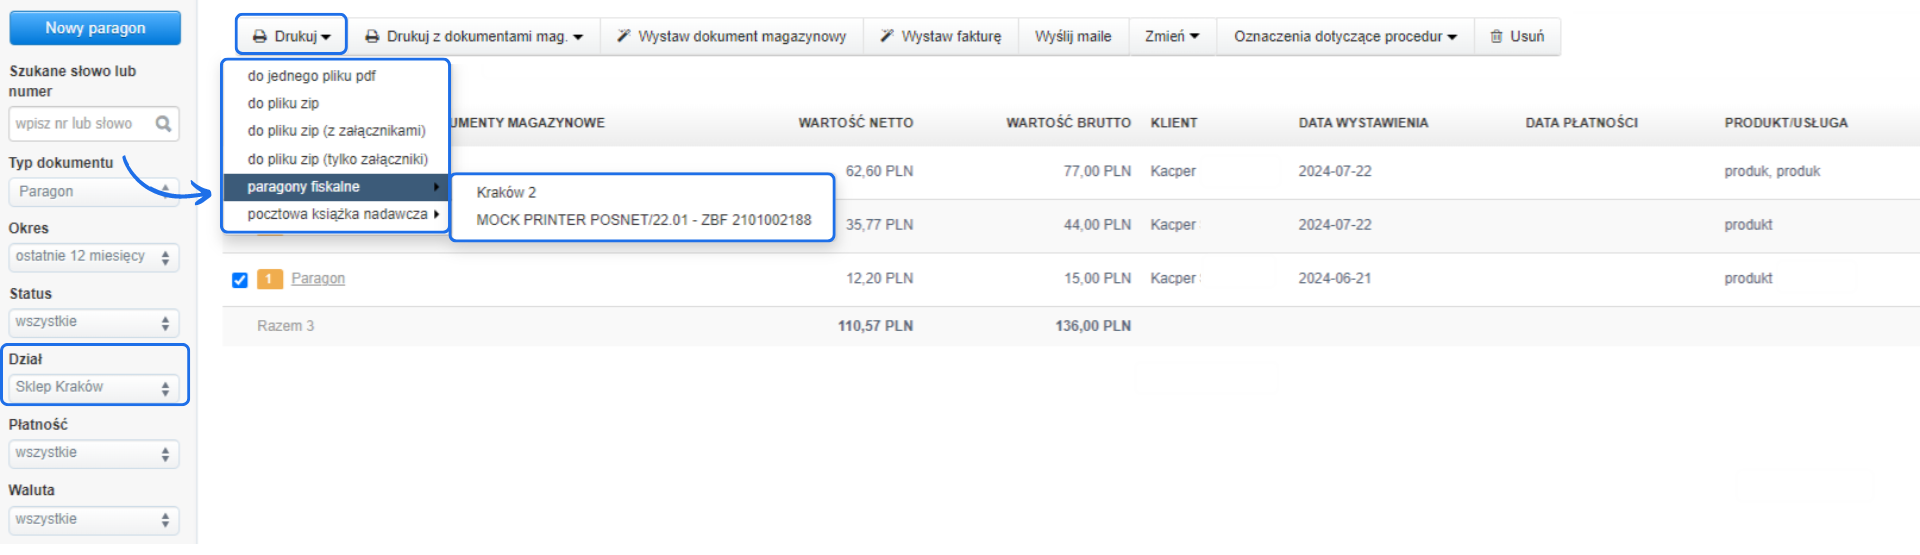Viewport: 1920px width, 555px height.
Task: Expand 'pocztowa książka nadawcza' submenu
Action: click(337, 215)
